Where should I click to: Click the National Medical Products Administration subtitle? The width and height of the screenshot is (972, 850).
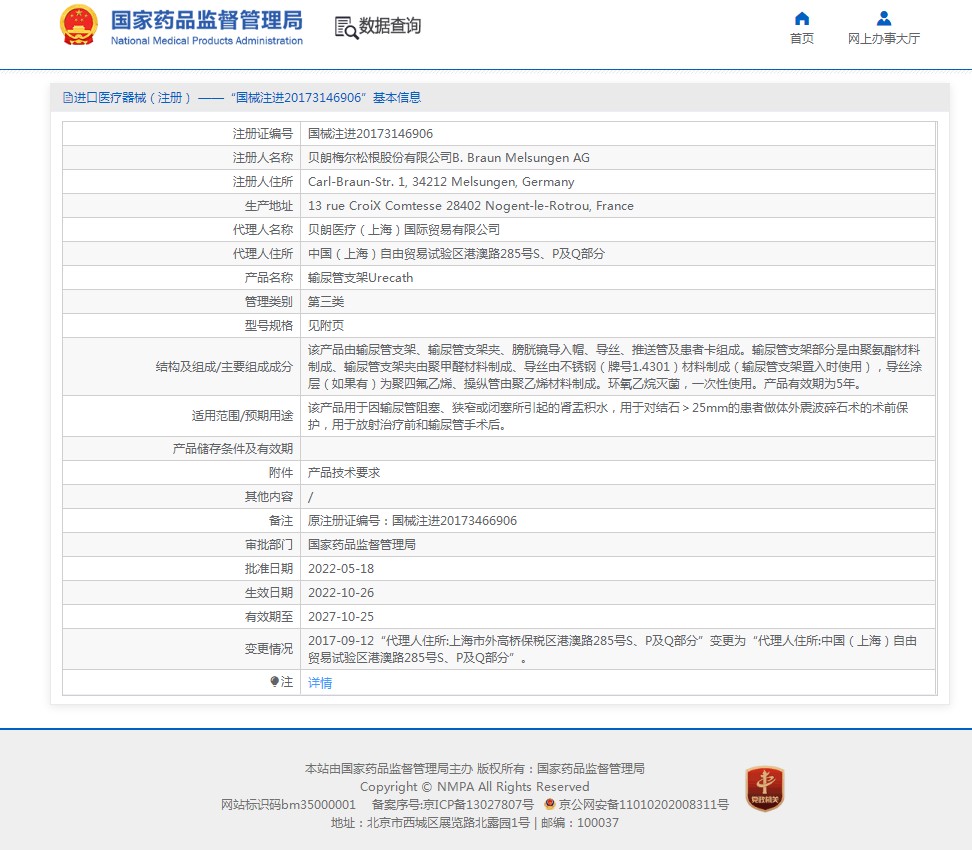(206, 41)
